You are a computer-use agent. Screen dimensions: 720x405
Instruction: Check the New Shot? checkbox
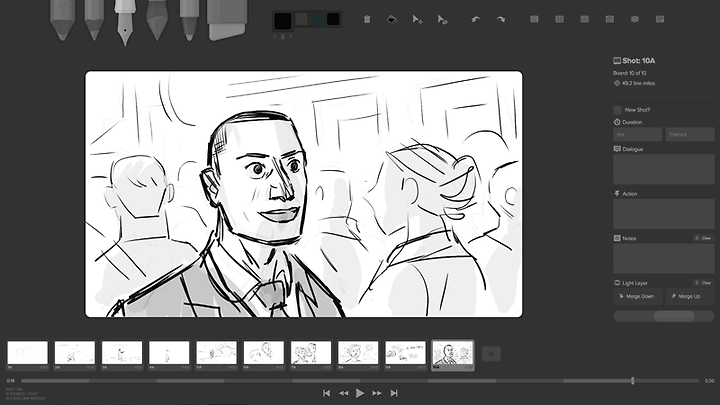coord(618,110)
